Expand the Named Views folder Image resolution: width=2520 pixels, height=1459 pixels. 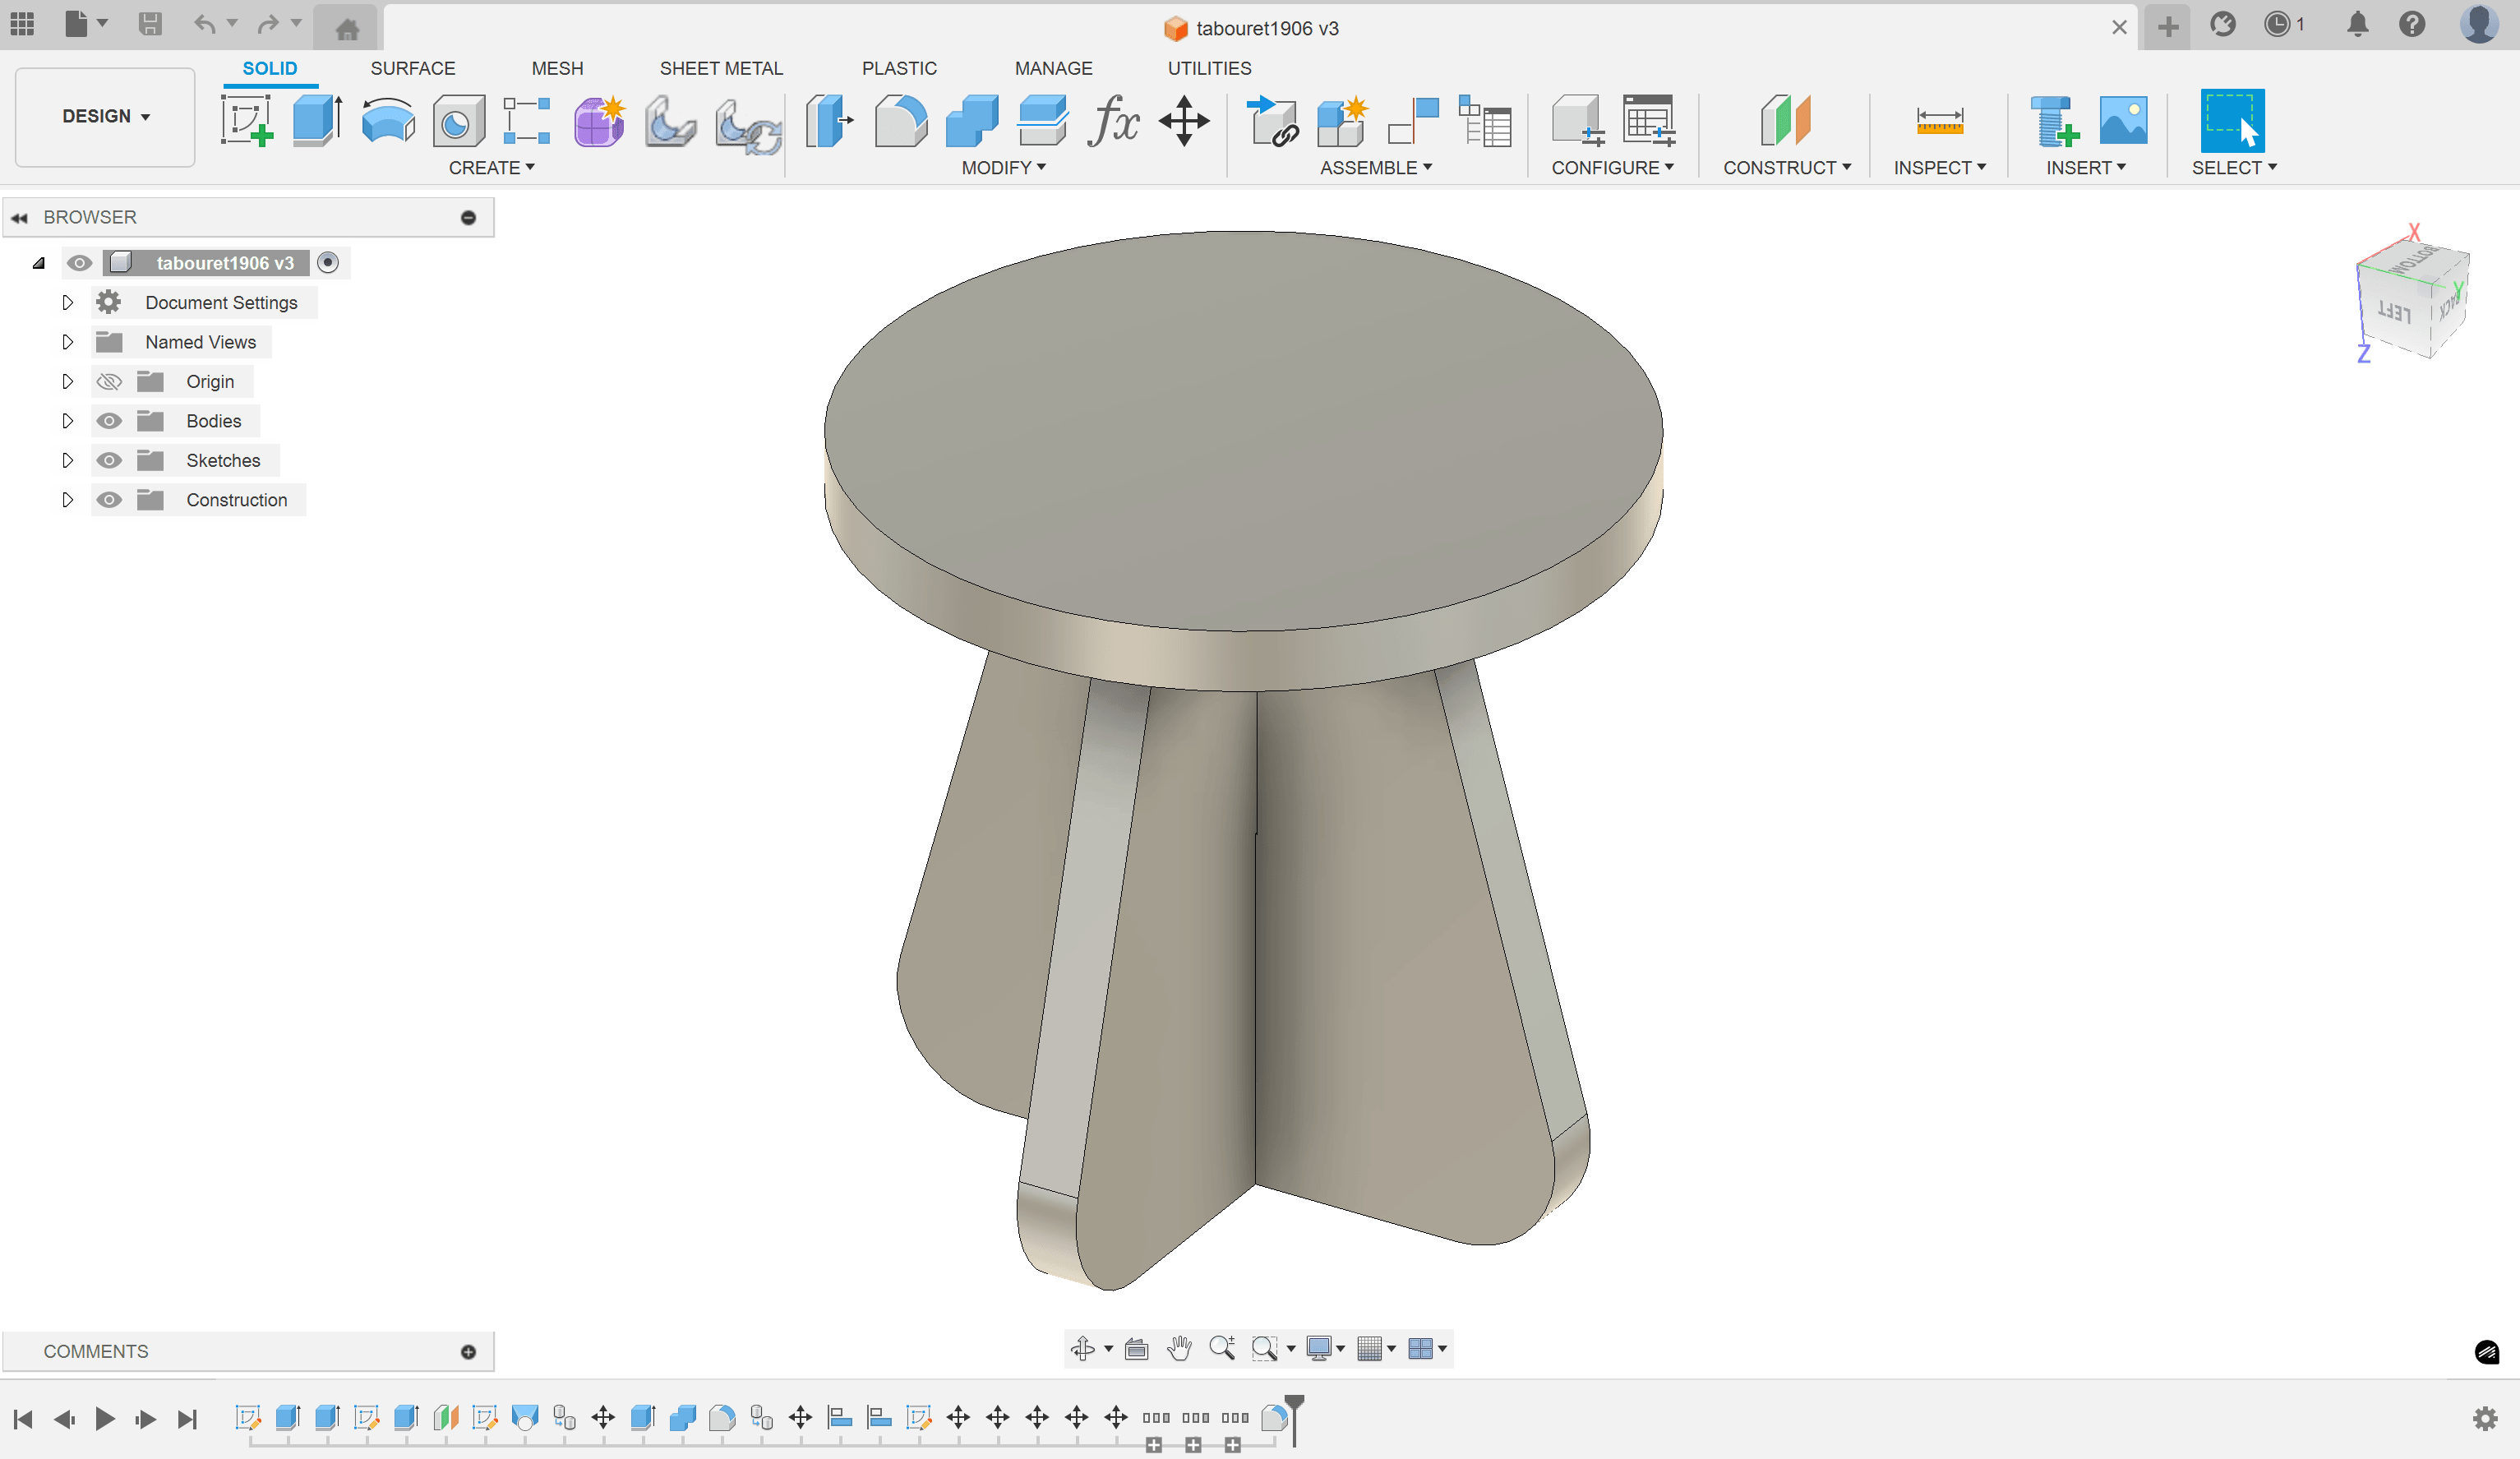click(68, 341)
